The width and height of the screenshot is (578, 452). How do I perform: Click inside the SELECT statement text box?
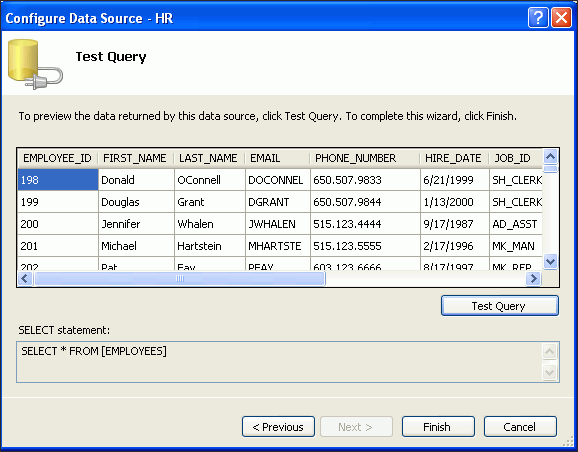click(x=279, y=362)
